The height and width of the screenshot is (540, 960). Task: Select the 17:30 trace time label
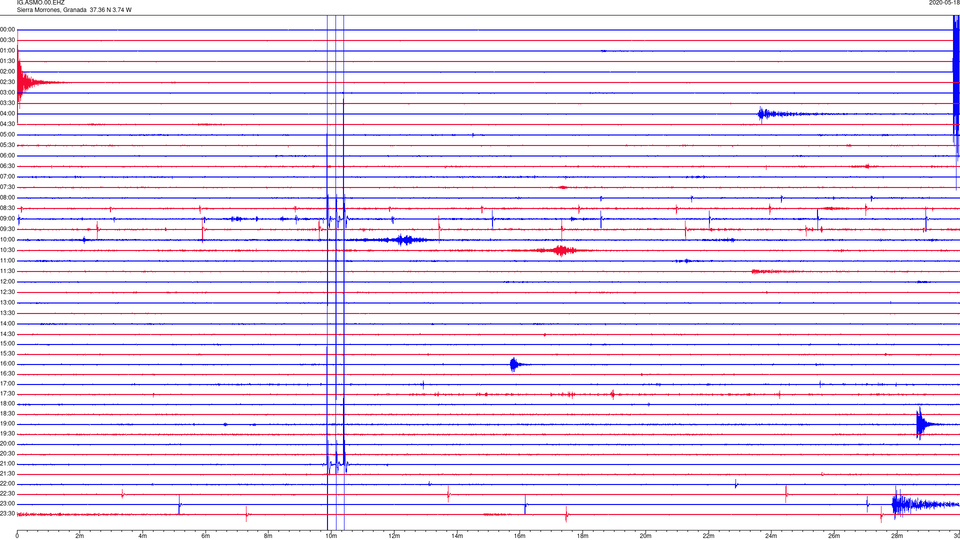click(x=7, y=394)
